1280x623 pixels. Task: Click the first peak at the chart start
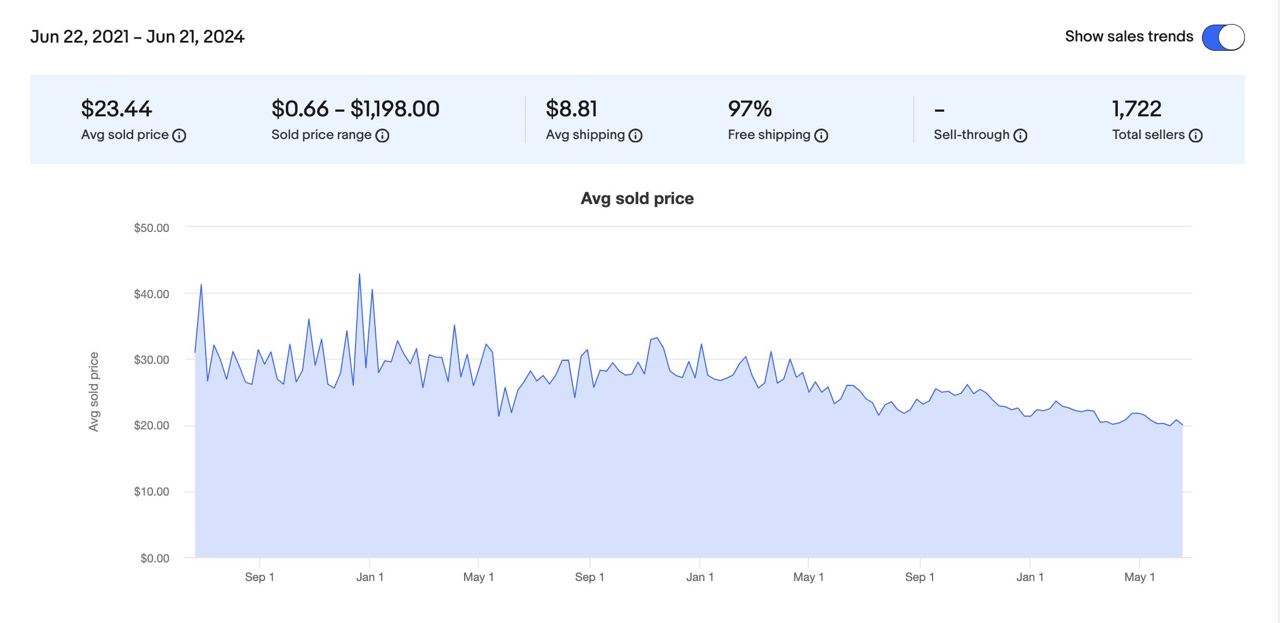[201, 285]
